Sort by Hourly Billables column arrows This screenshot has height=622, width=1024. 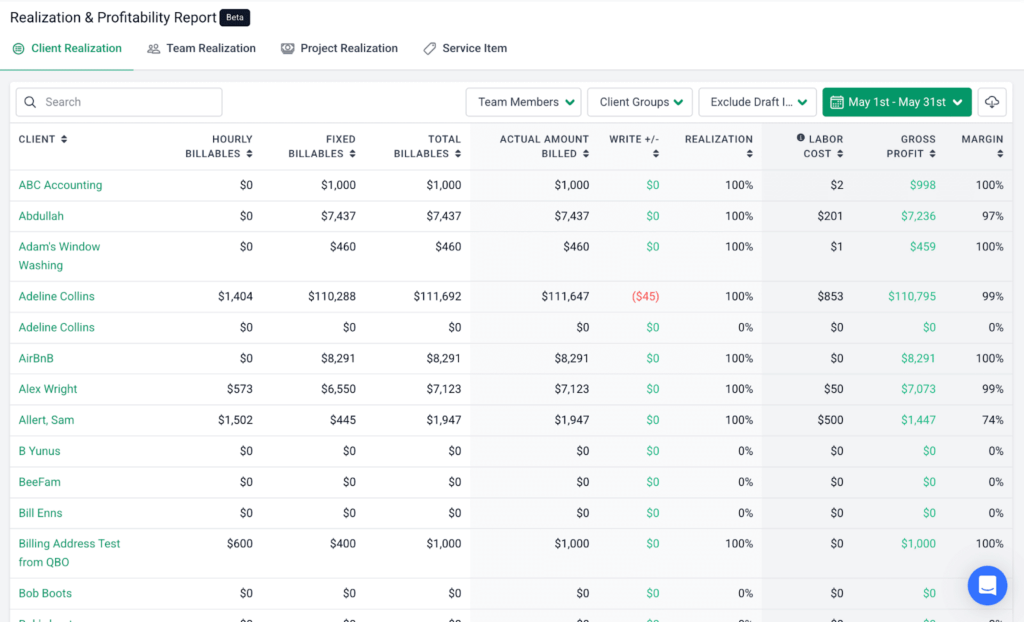pyautogui.click(x=249, y=154)
